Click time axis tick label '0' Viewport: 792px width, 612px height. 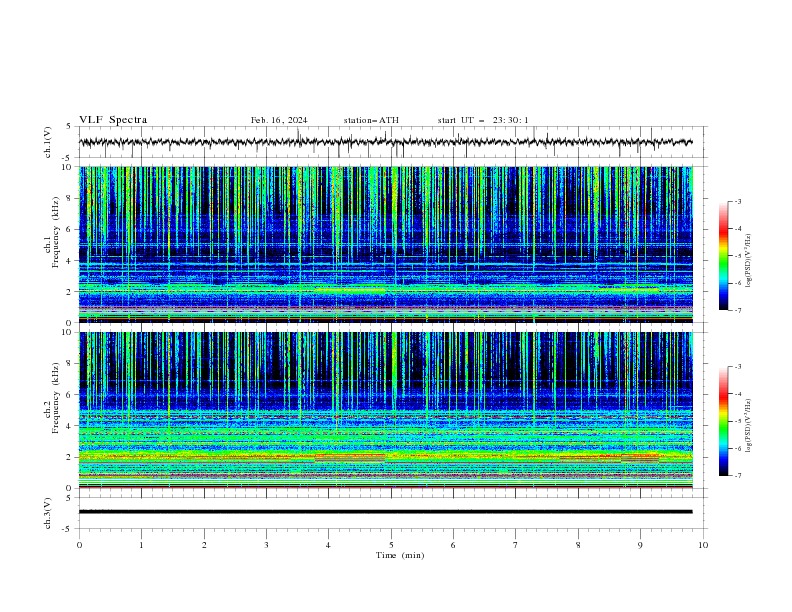79,545
